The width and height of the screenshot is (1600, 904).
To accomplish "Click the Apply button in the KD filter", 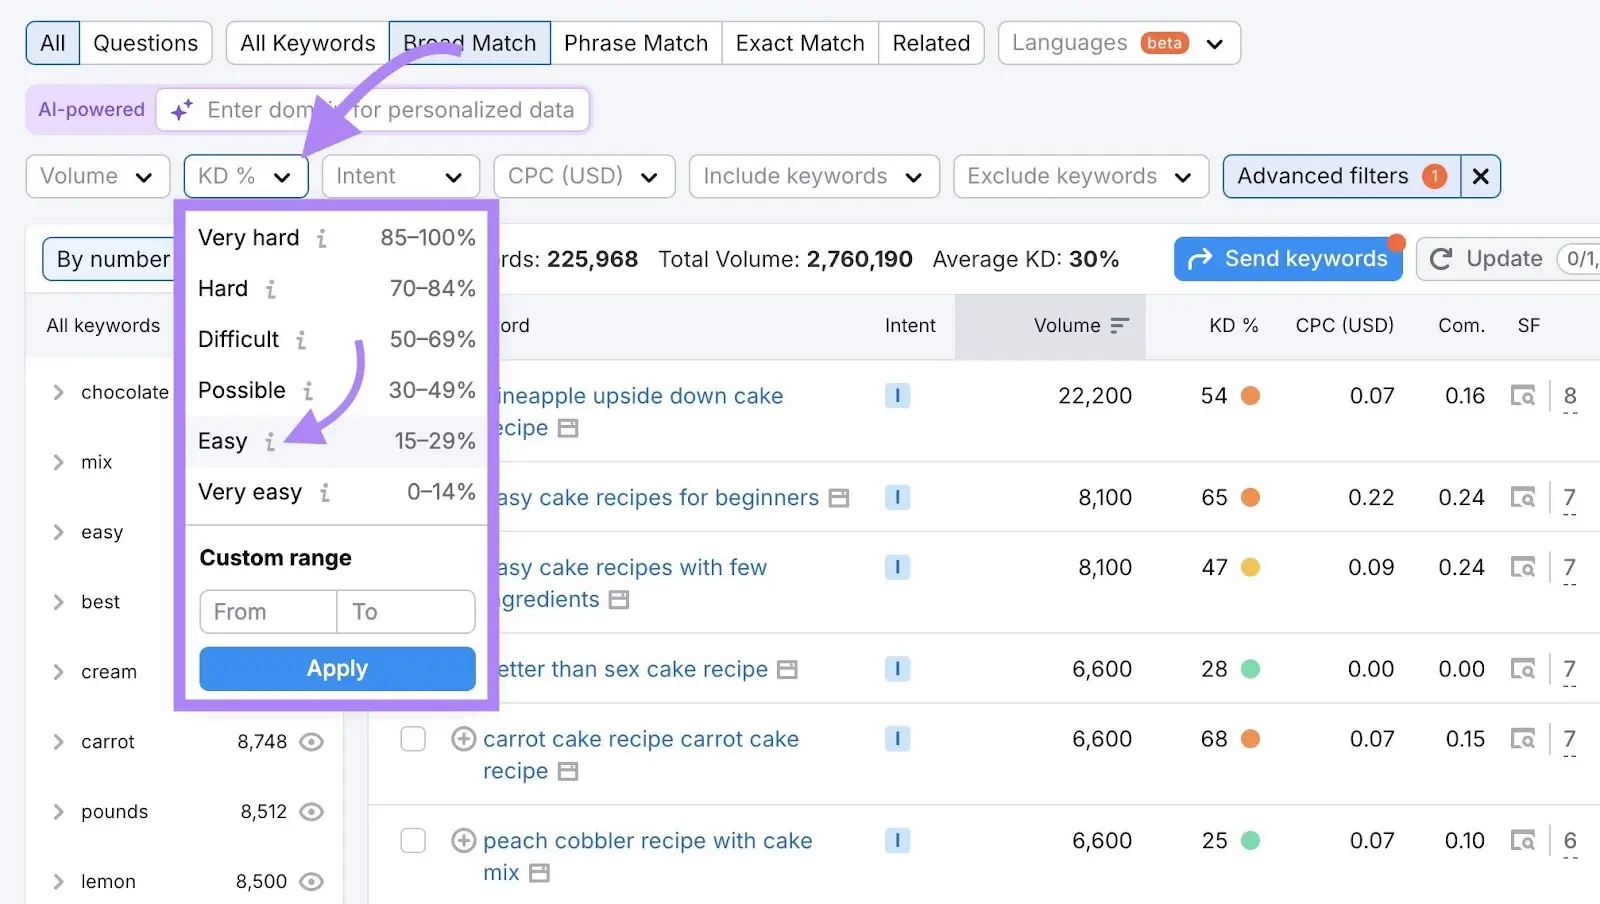I will click(336, 668).
